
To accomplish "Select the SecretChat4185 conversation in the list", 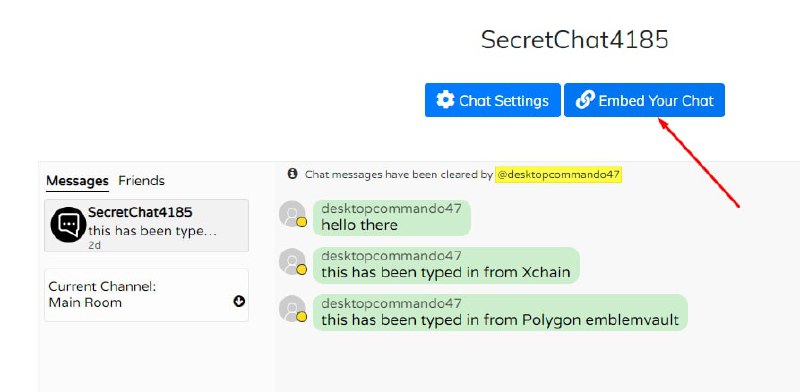I will 146,225.
